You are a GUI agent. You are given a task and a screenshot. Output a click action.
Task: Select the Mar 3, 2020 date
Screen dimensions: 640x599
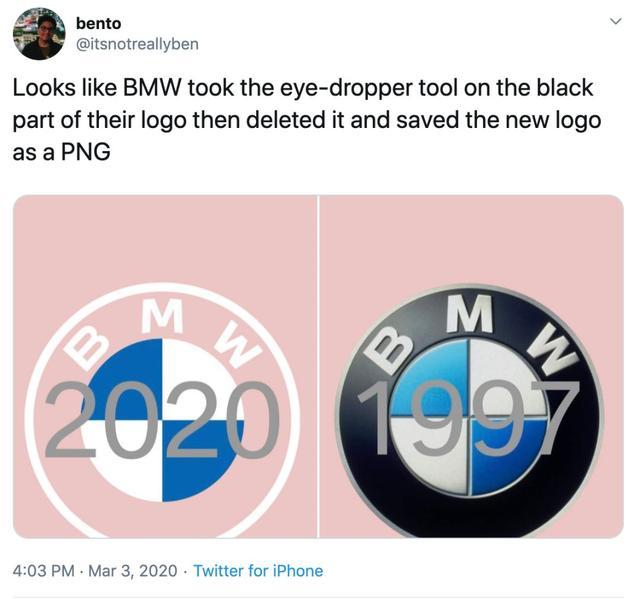tap(133, 570)
